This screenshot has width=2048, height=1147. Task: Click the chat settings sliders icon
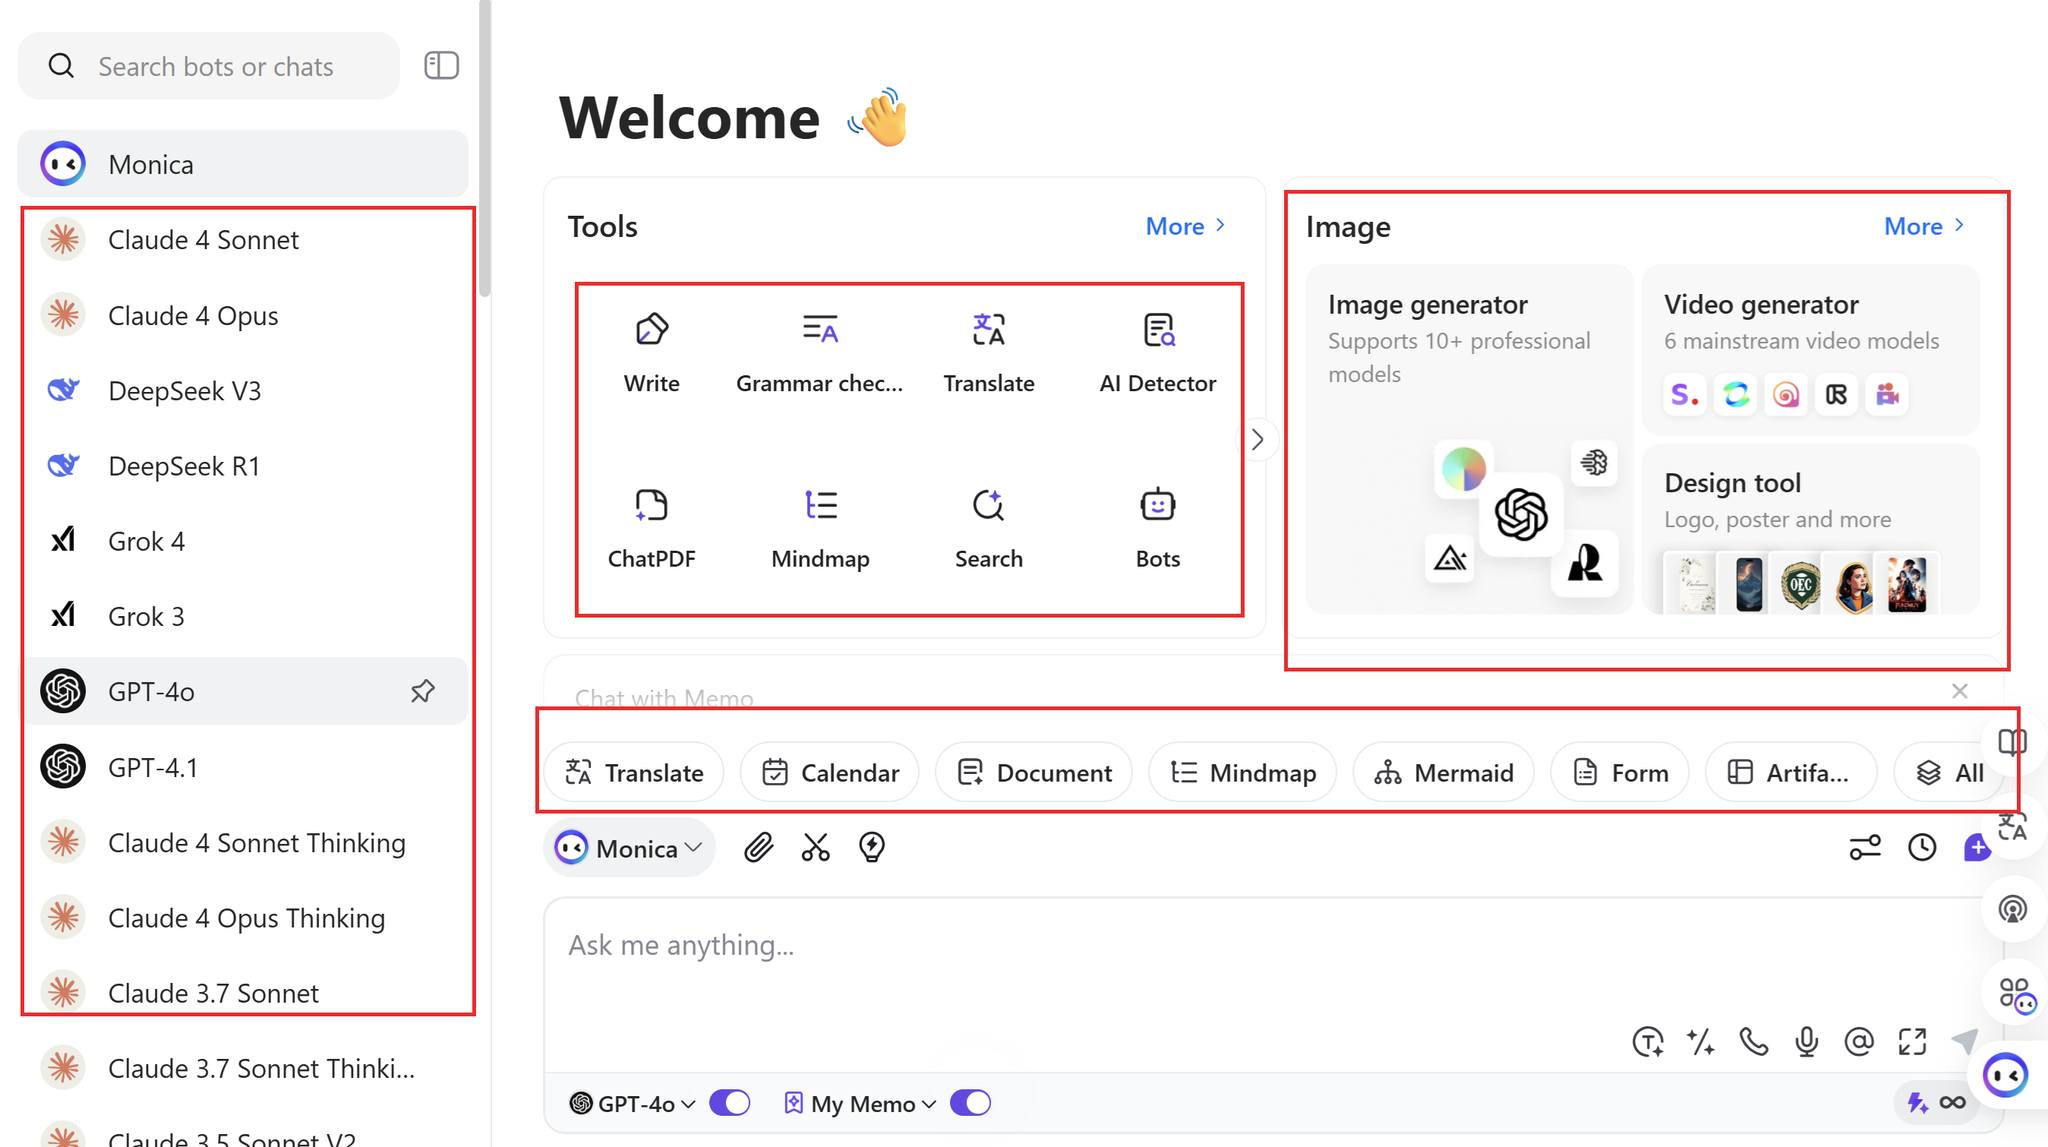tap(1864, 848)
